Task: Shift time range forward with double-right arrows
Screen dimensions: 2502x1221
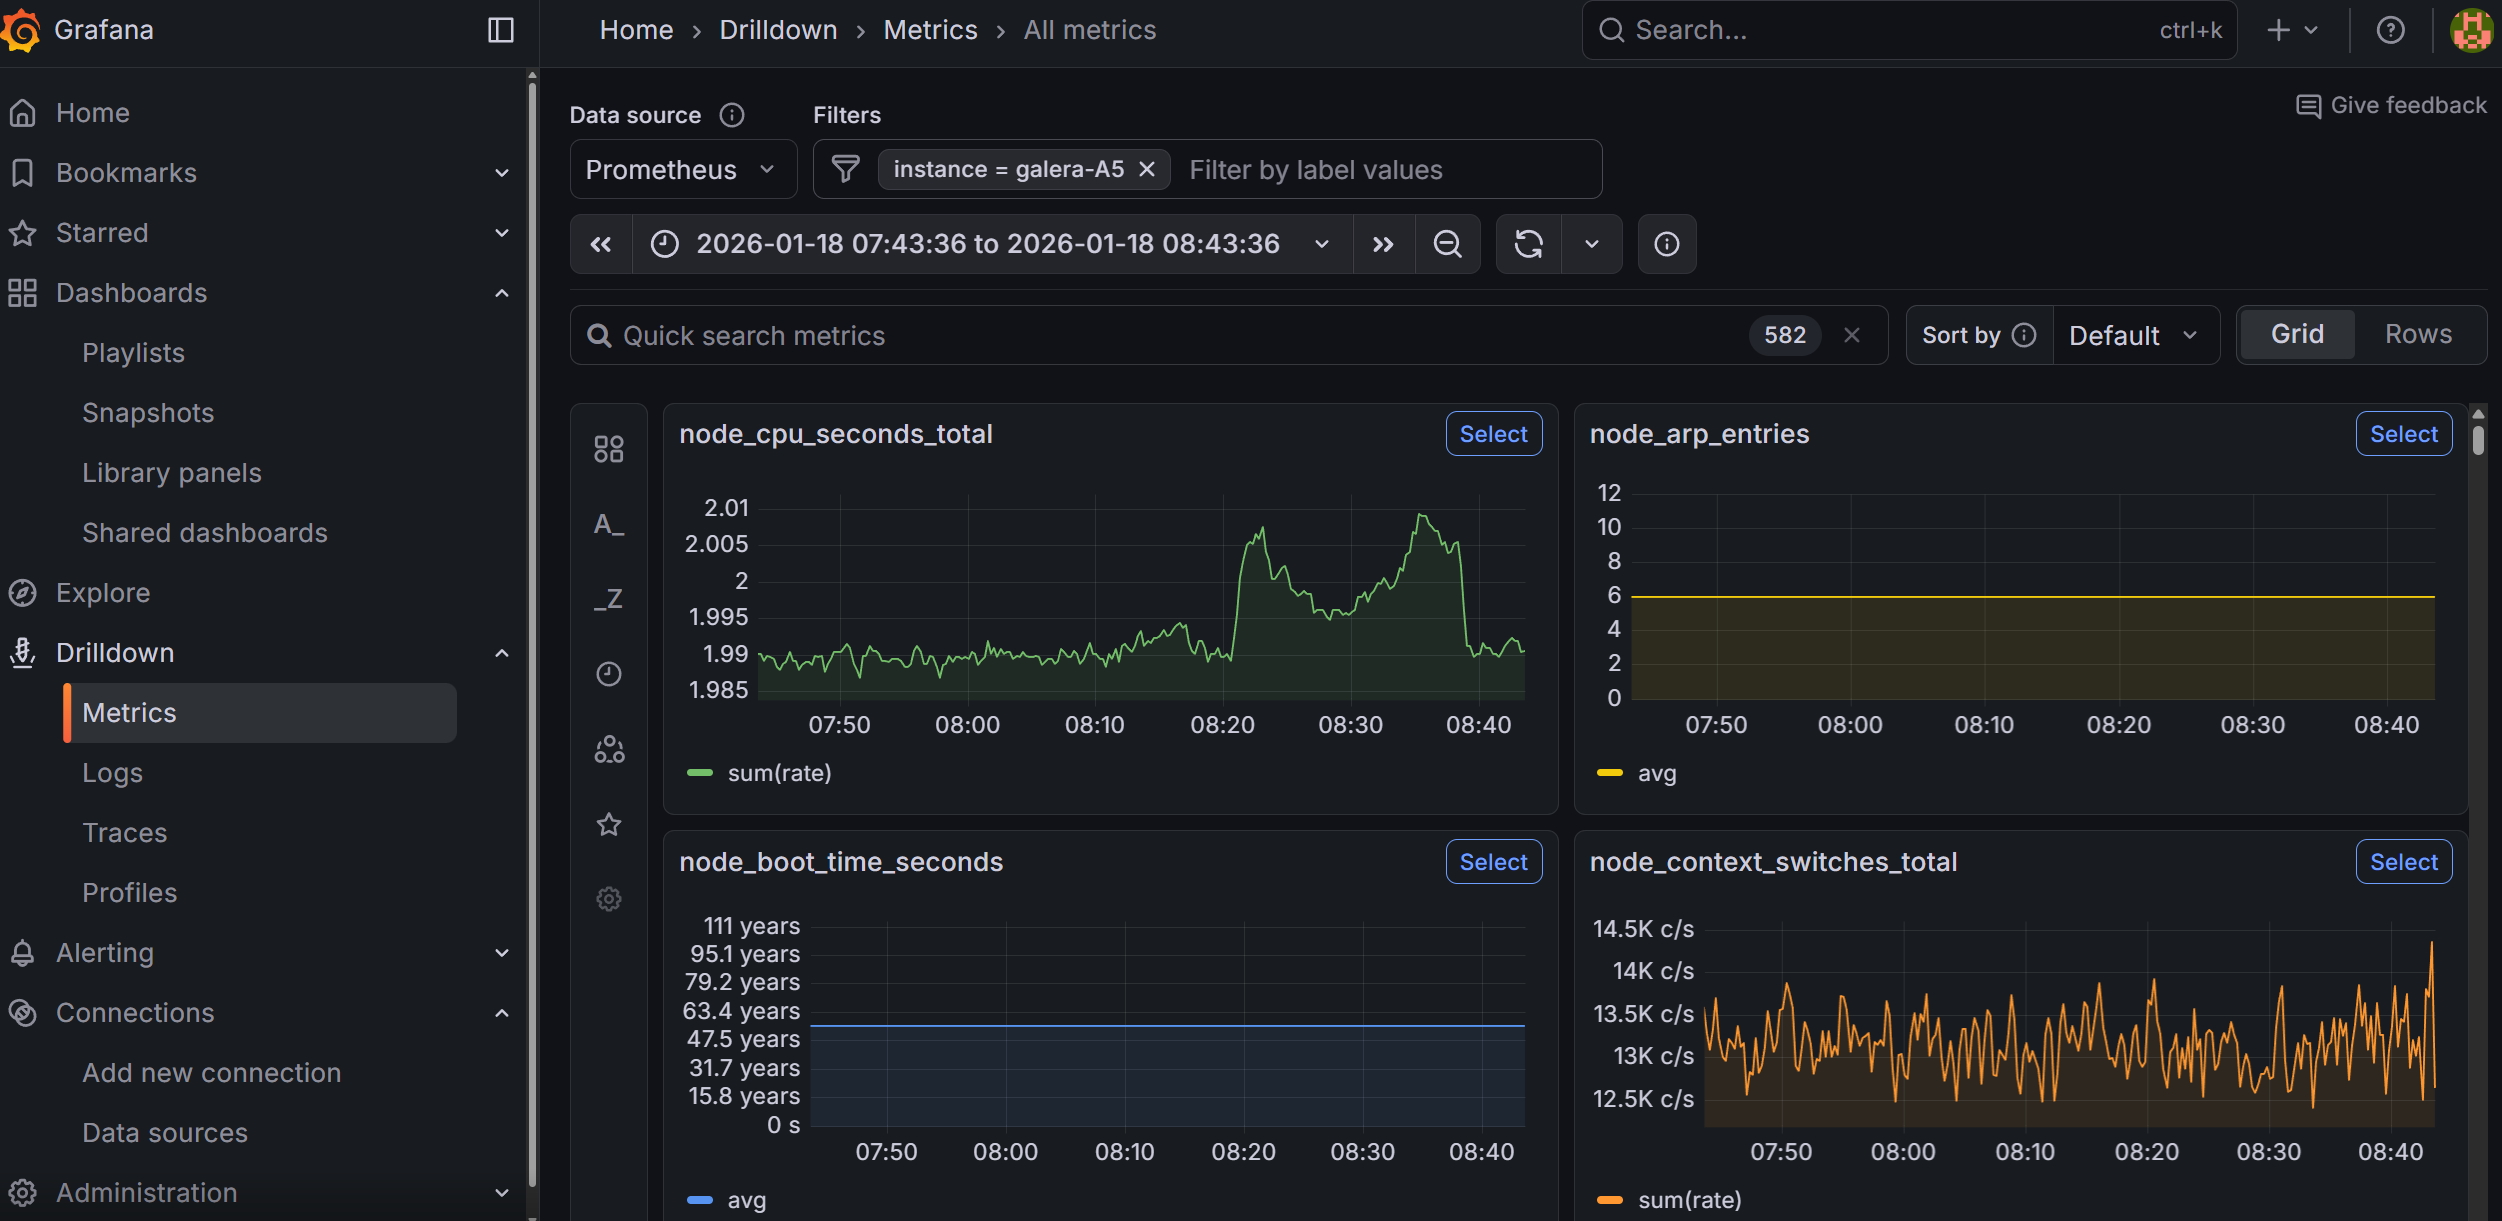Action: (1383, 244)
